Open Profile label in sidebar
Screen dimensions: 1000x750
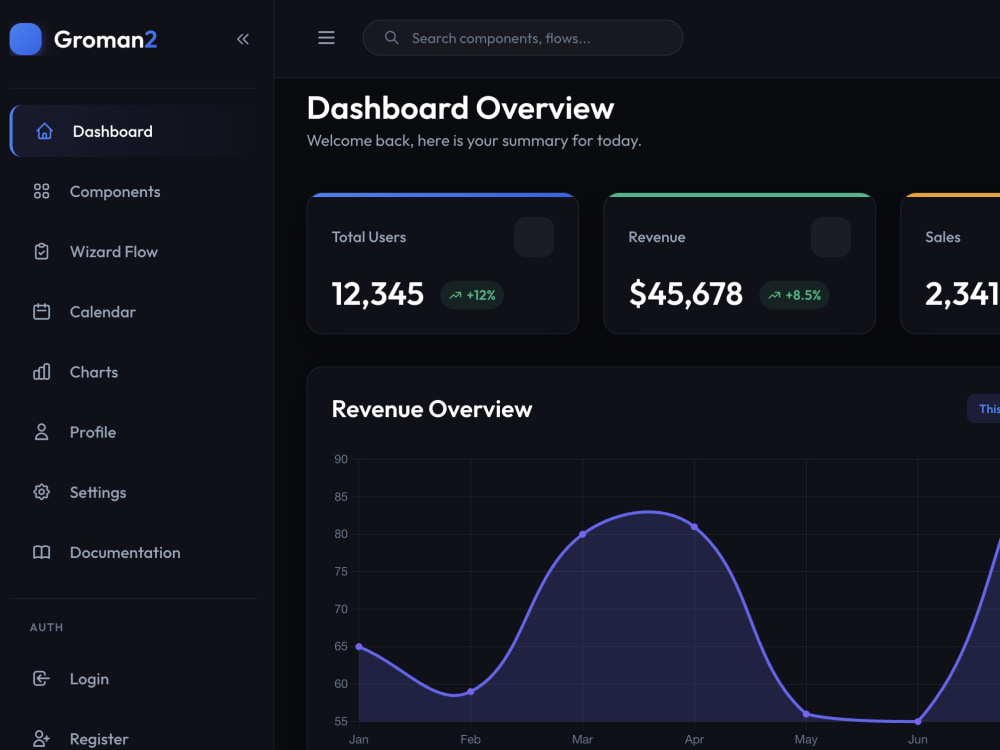click(93, 432)
